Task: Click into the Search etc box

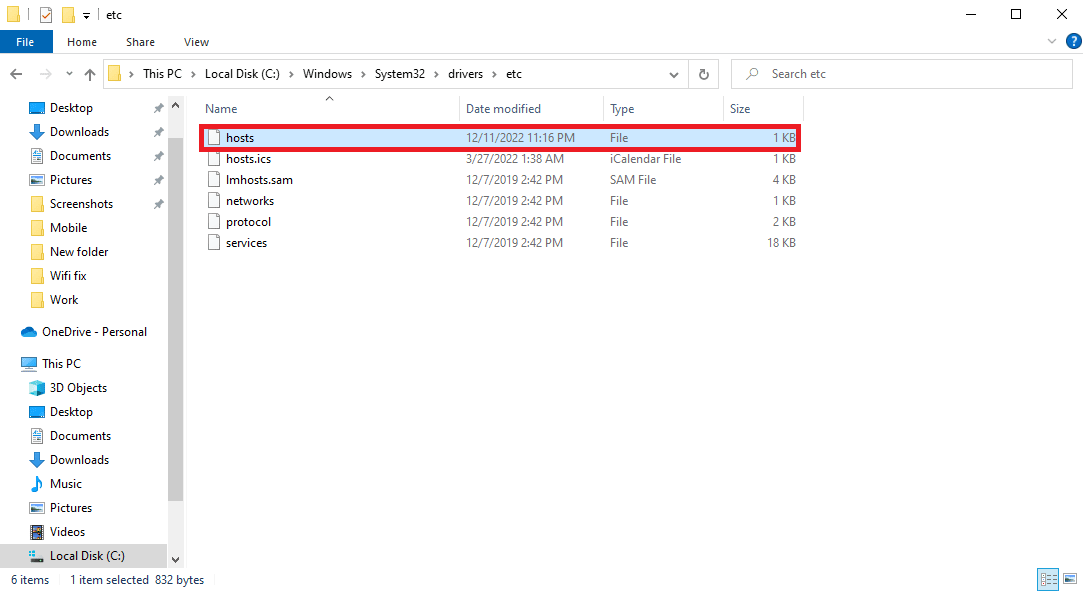Action: (x=901, y=74)
